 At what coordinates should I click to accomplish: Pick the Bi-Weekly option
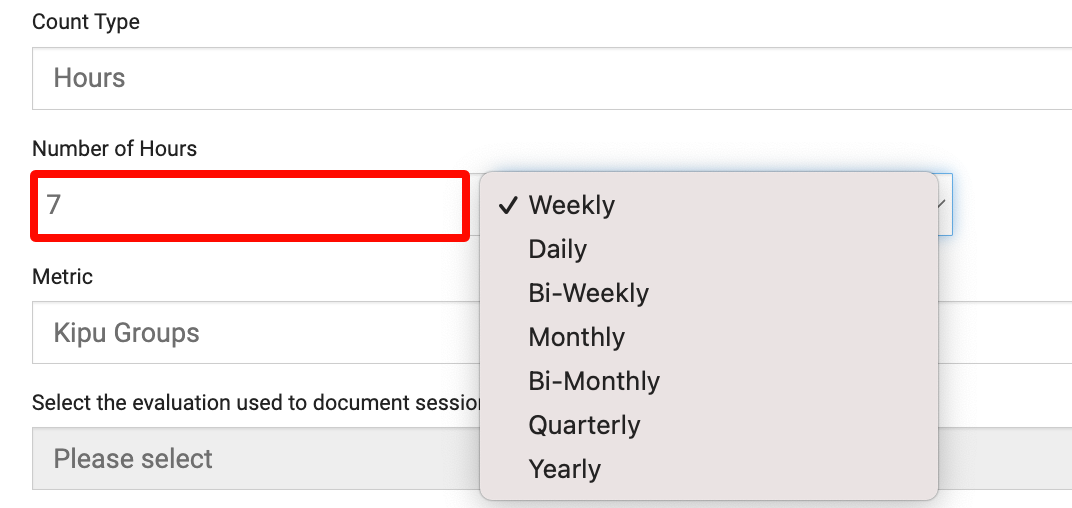(x=588, y=293)
